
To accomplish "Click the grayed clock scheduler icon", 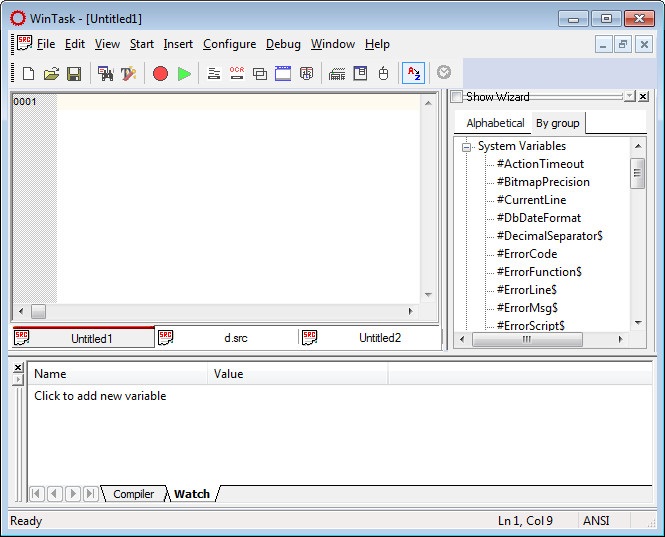I will (x=444, y=72).
